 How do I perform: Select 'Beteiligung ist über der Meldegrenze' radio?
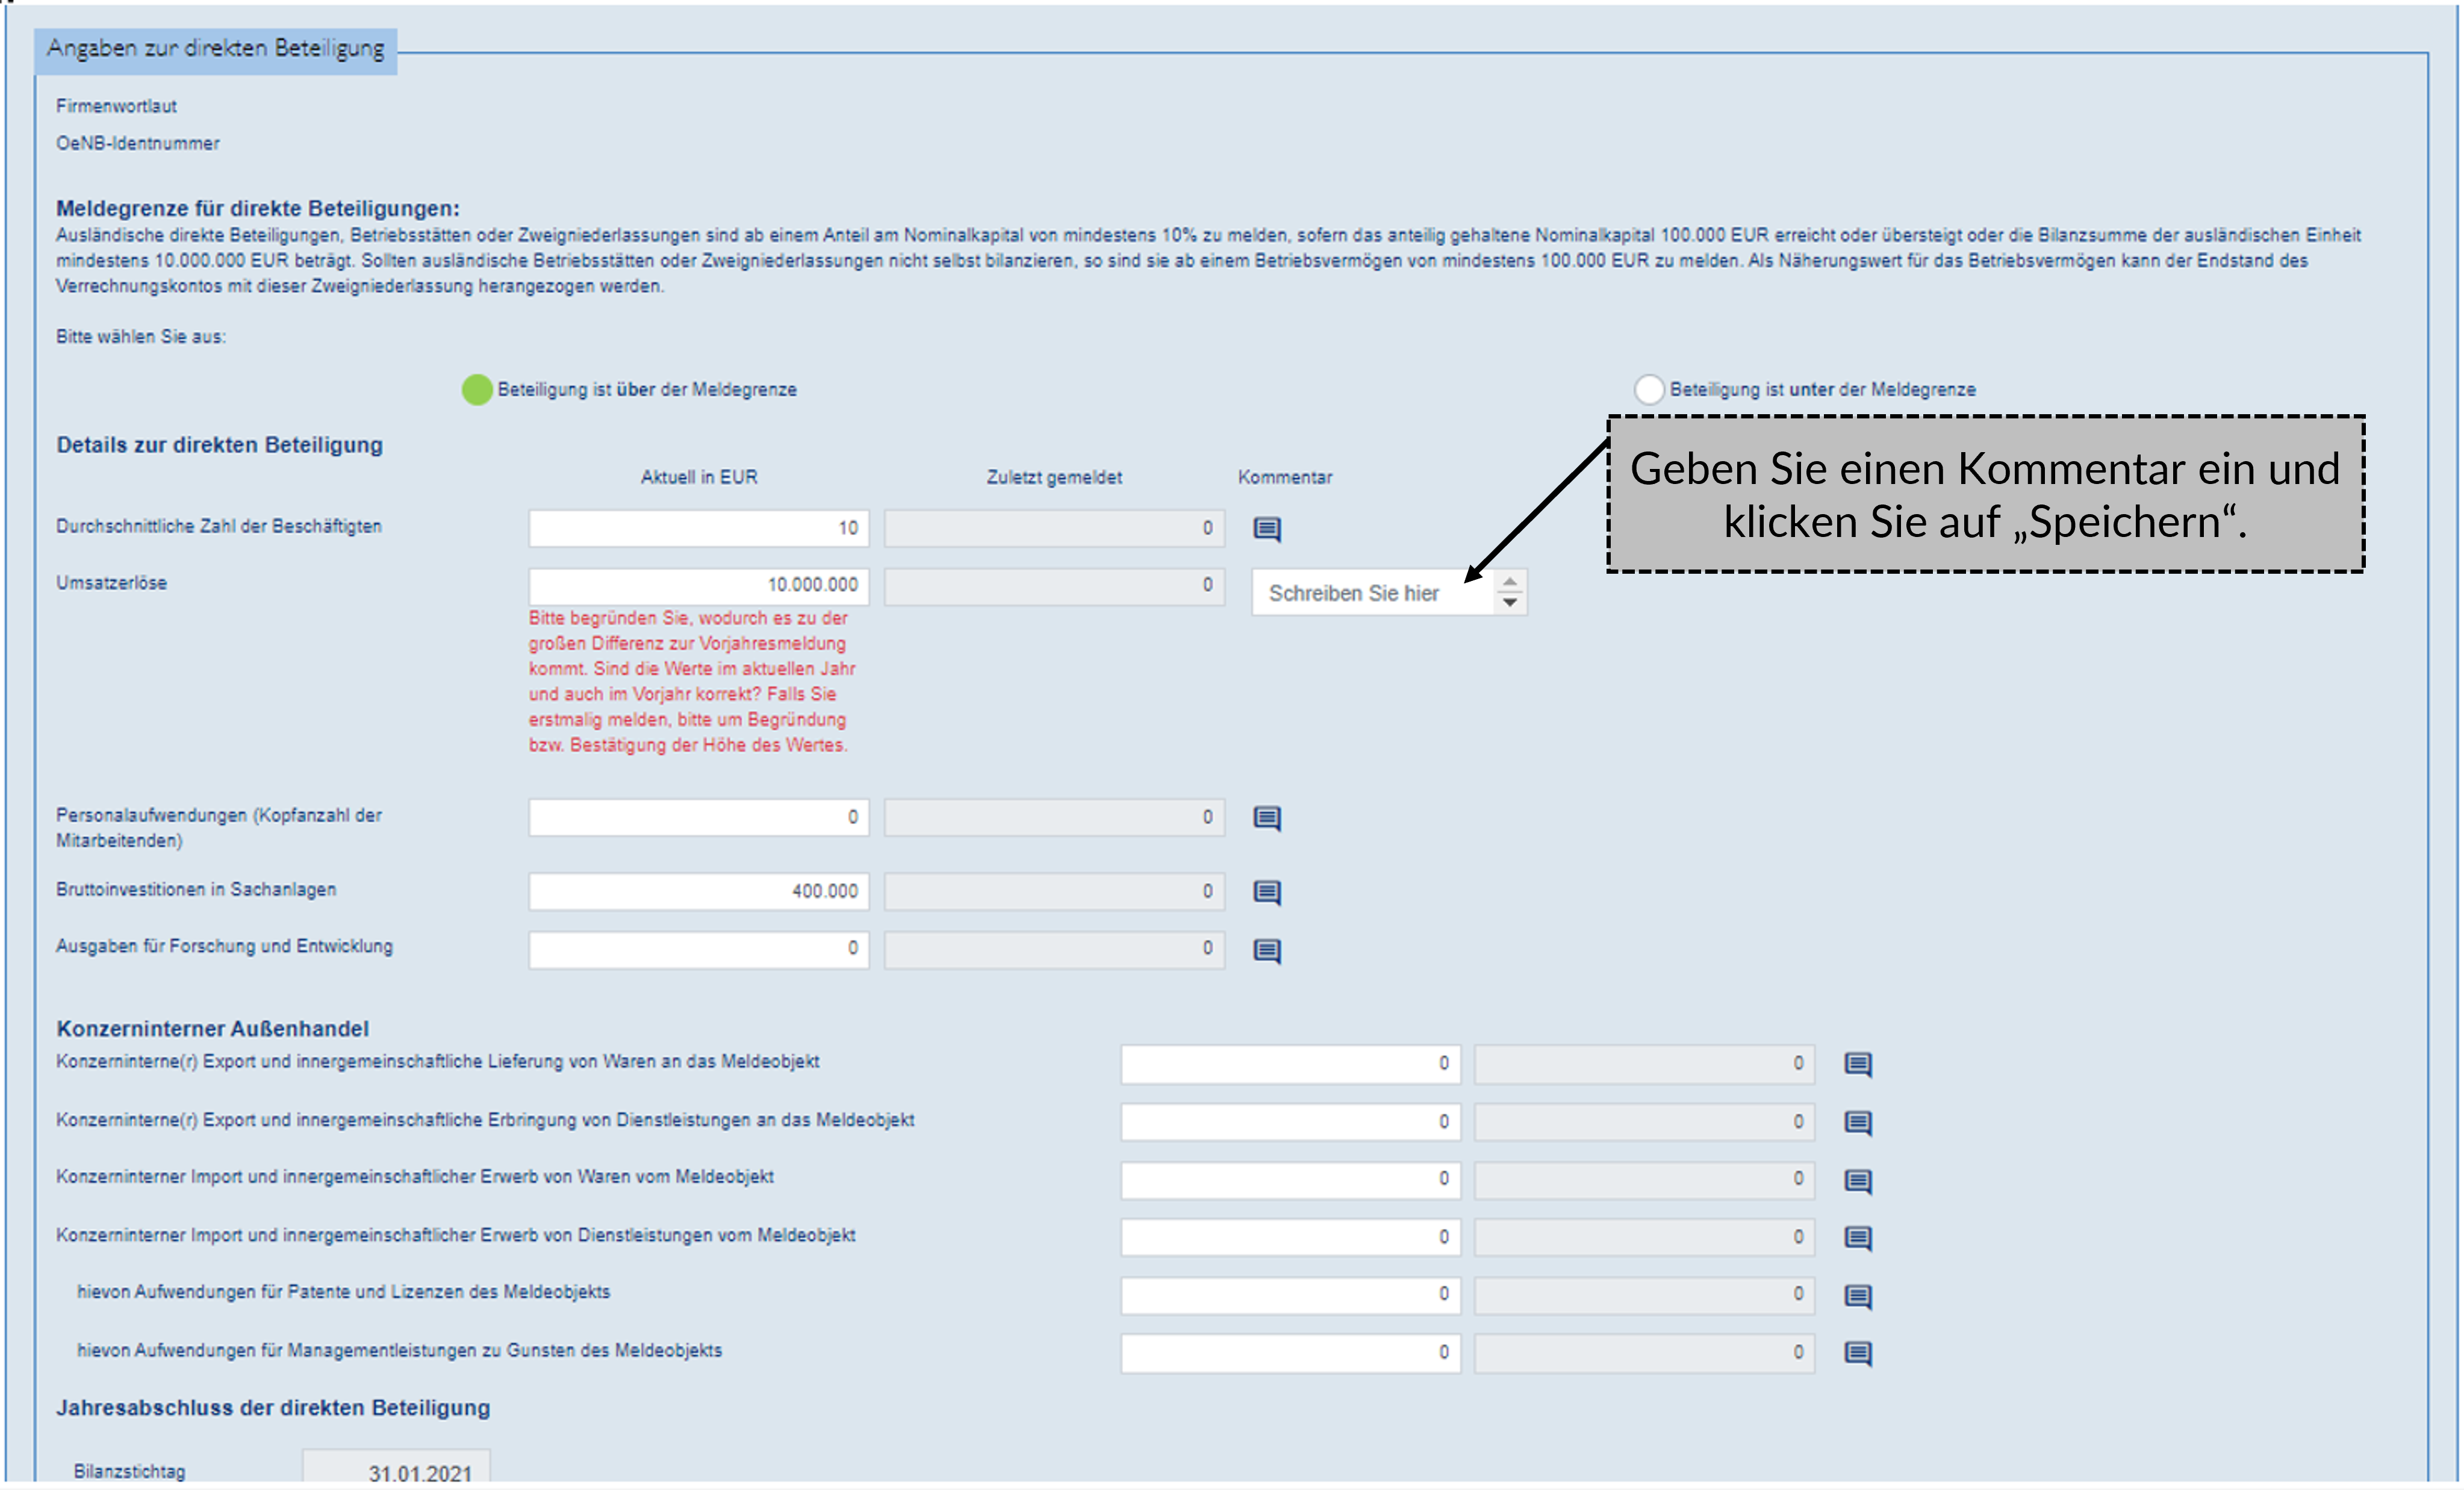(x=477, y=389)
